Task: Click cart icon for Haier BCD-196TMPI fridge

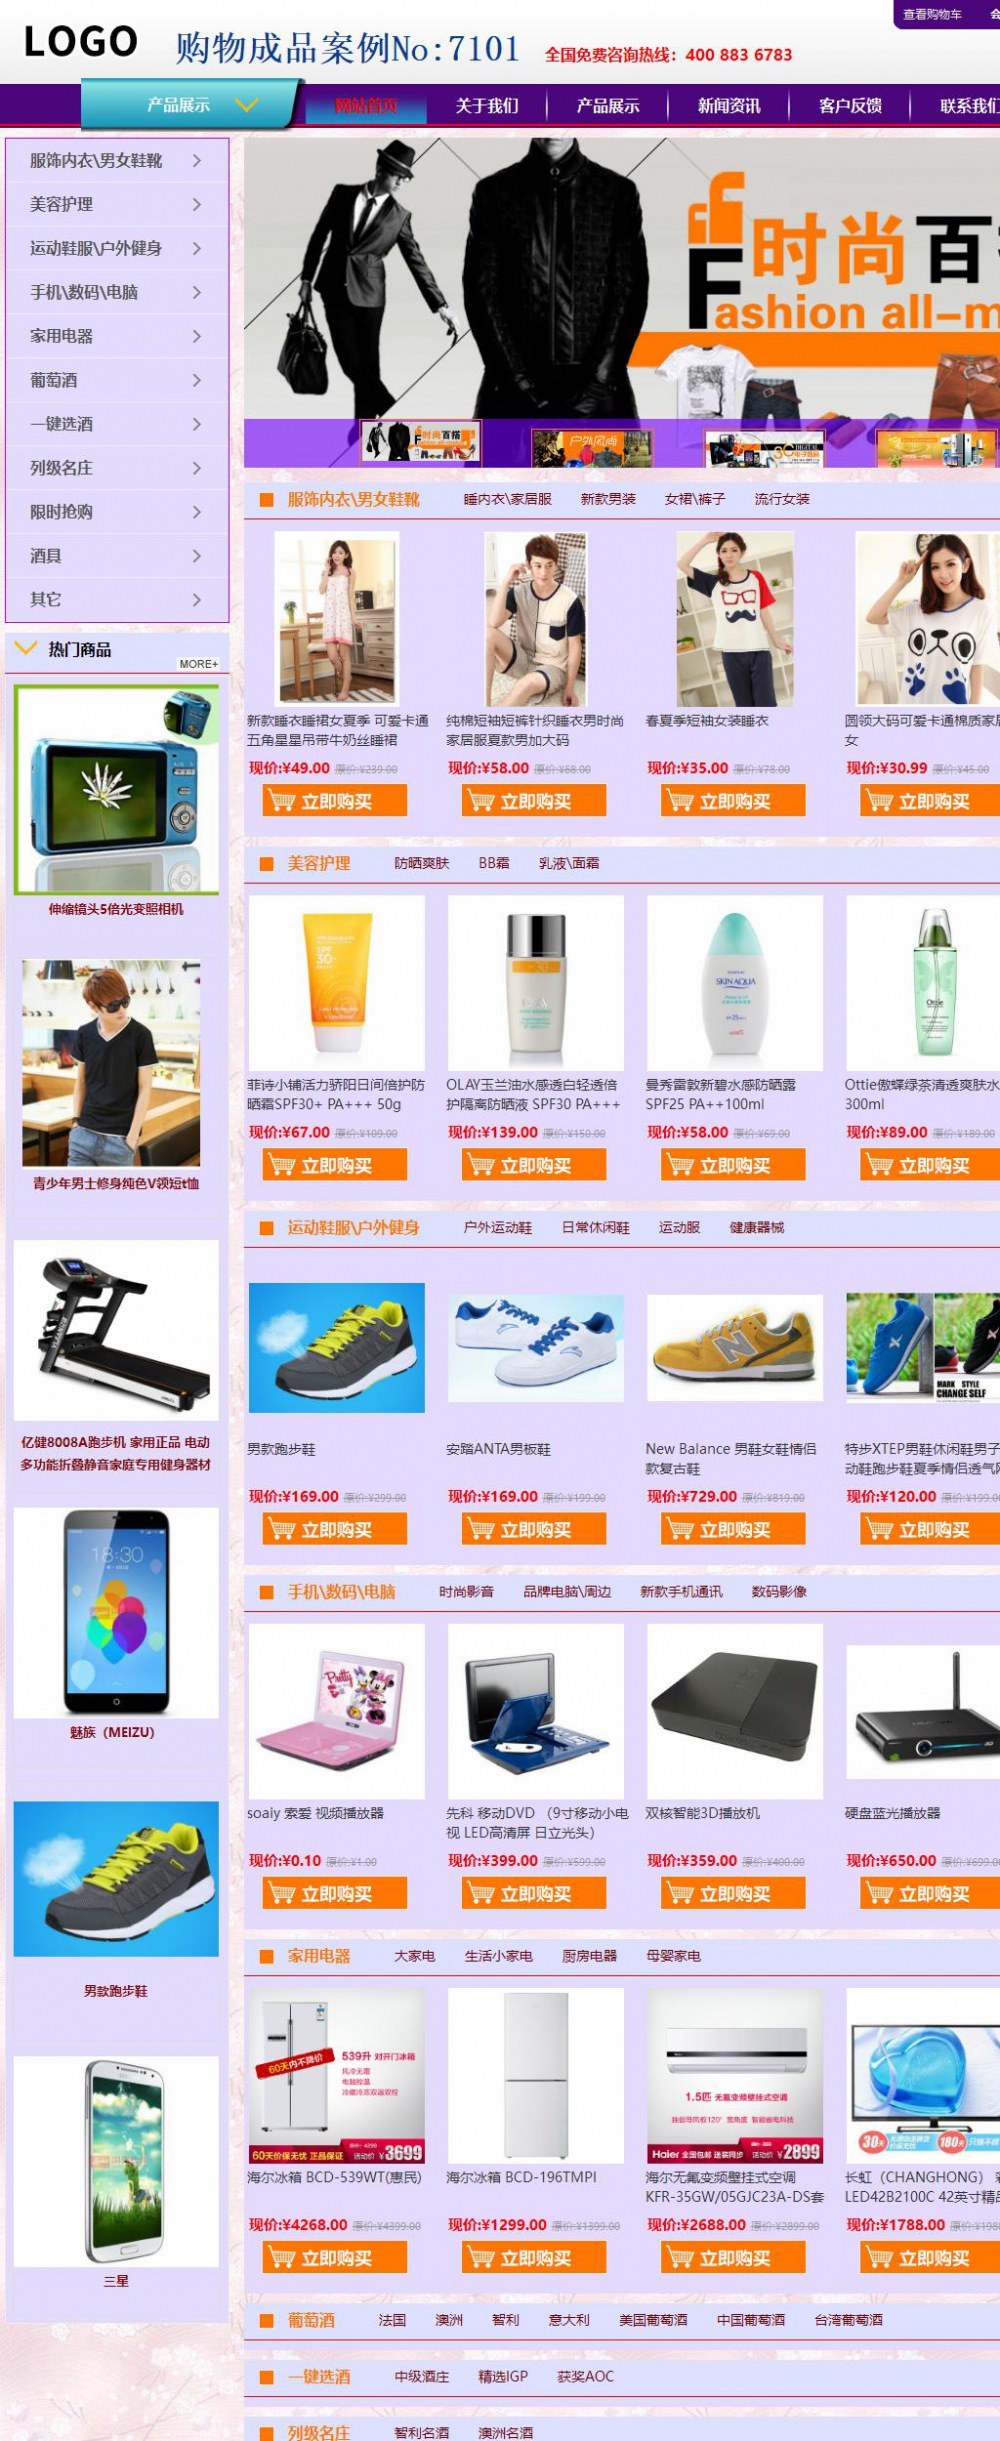Action: coord(481,2257)
